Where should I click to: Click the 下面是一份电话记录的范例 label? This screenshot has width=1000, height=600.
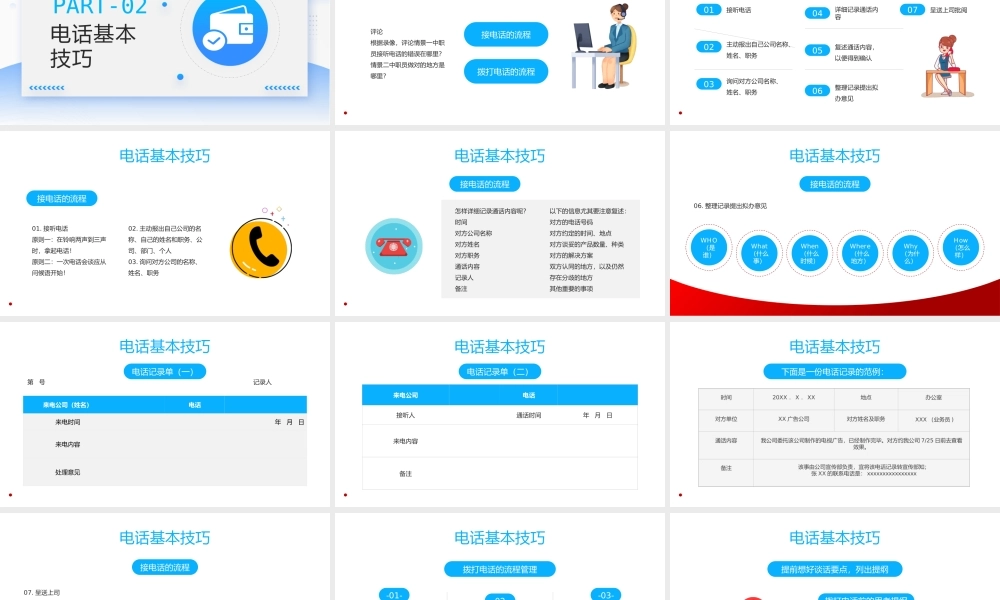(x=834, y=371)
